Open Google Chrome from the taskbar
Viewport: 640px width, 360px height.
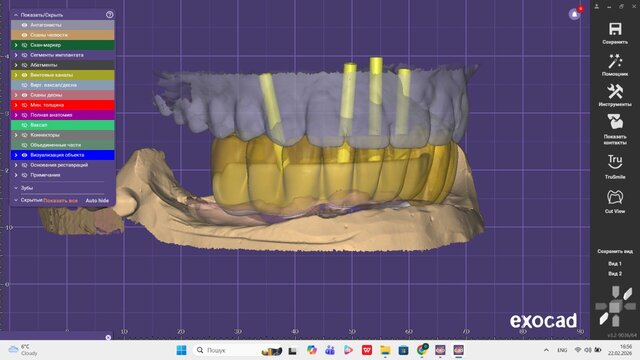click(422, 350)
